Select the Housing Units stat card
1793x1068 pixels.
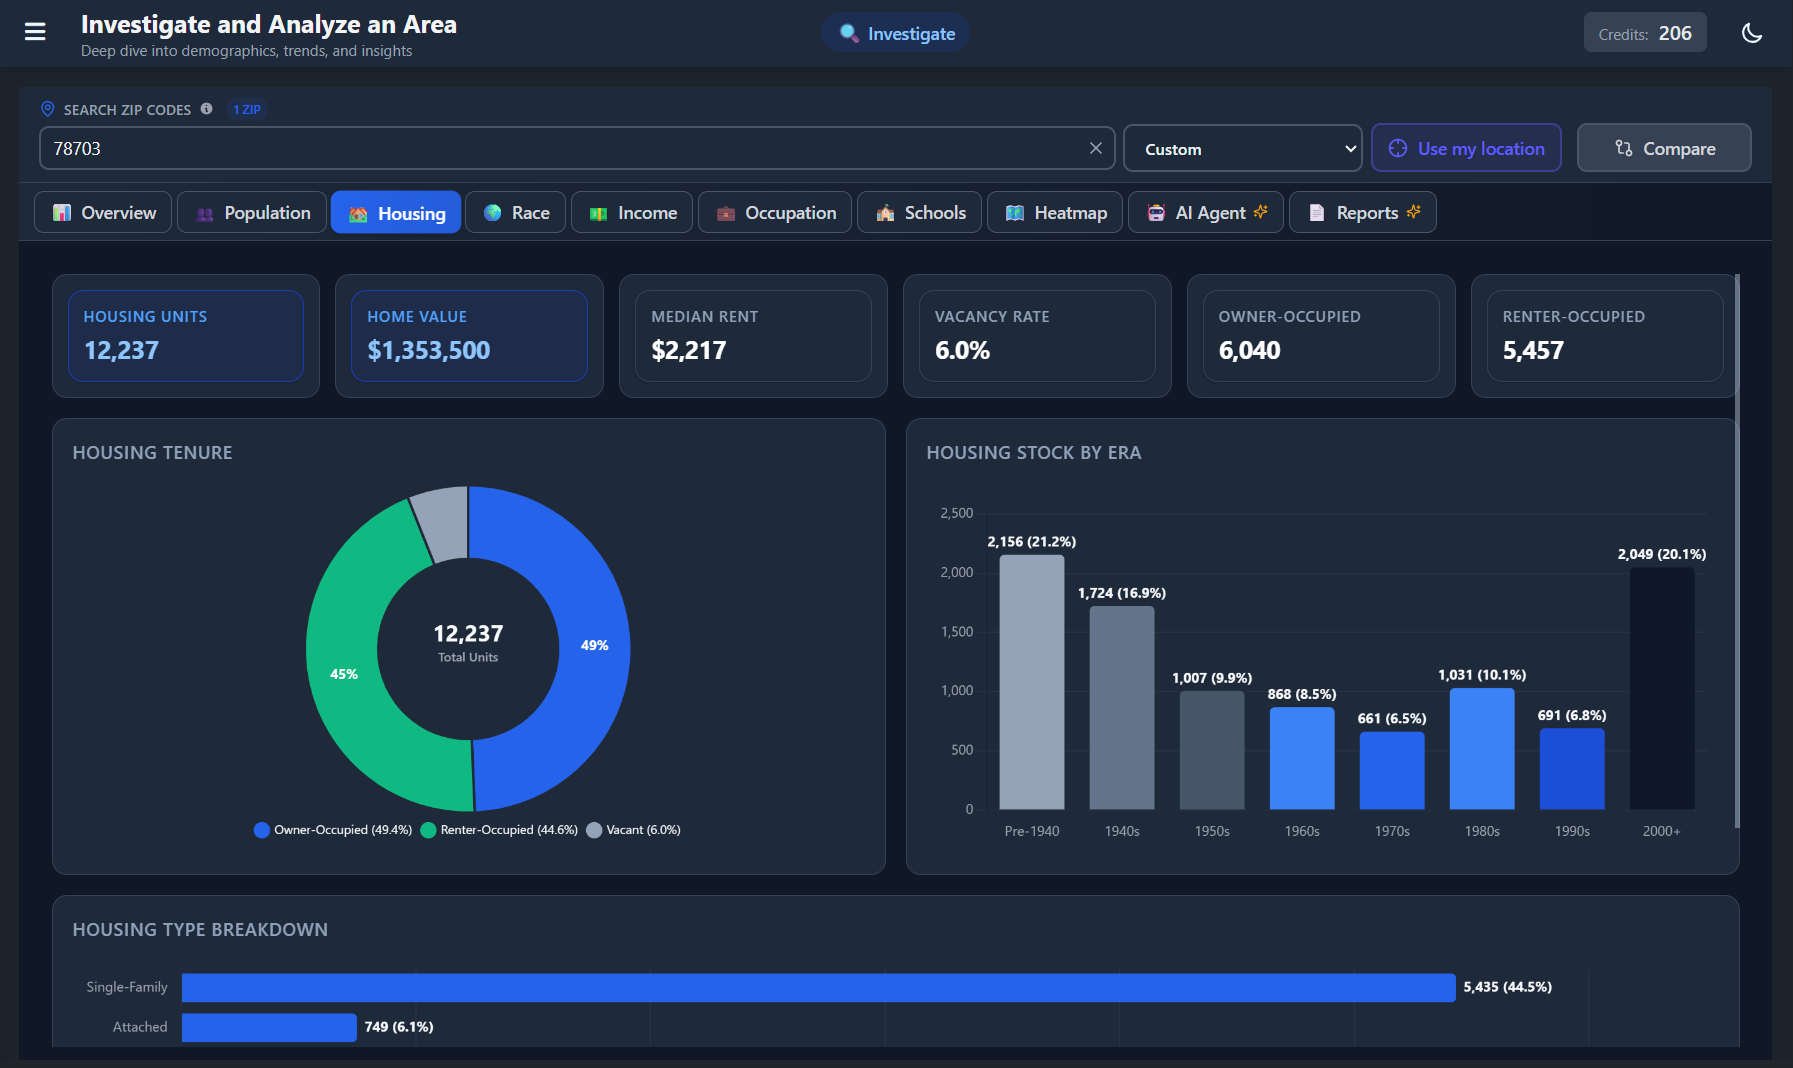(x=186, y=336)
